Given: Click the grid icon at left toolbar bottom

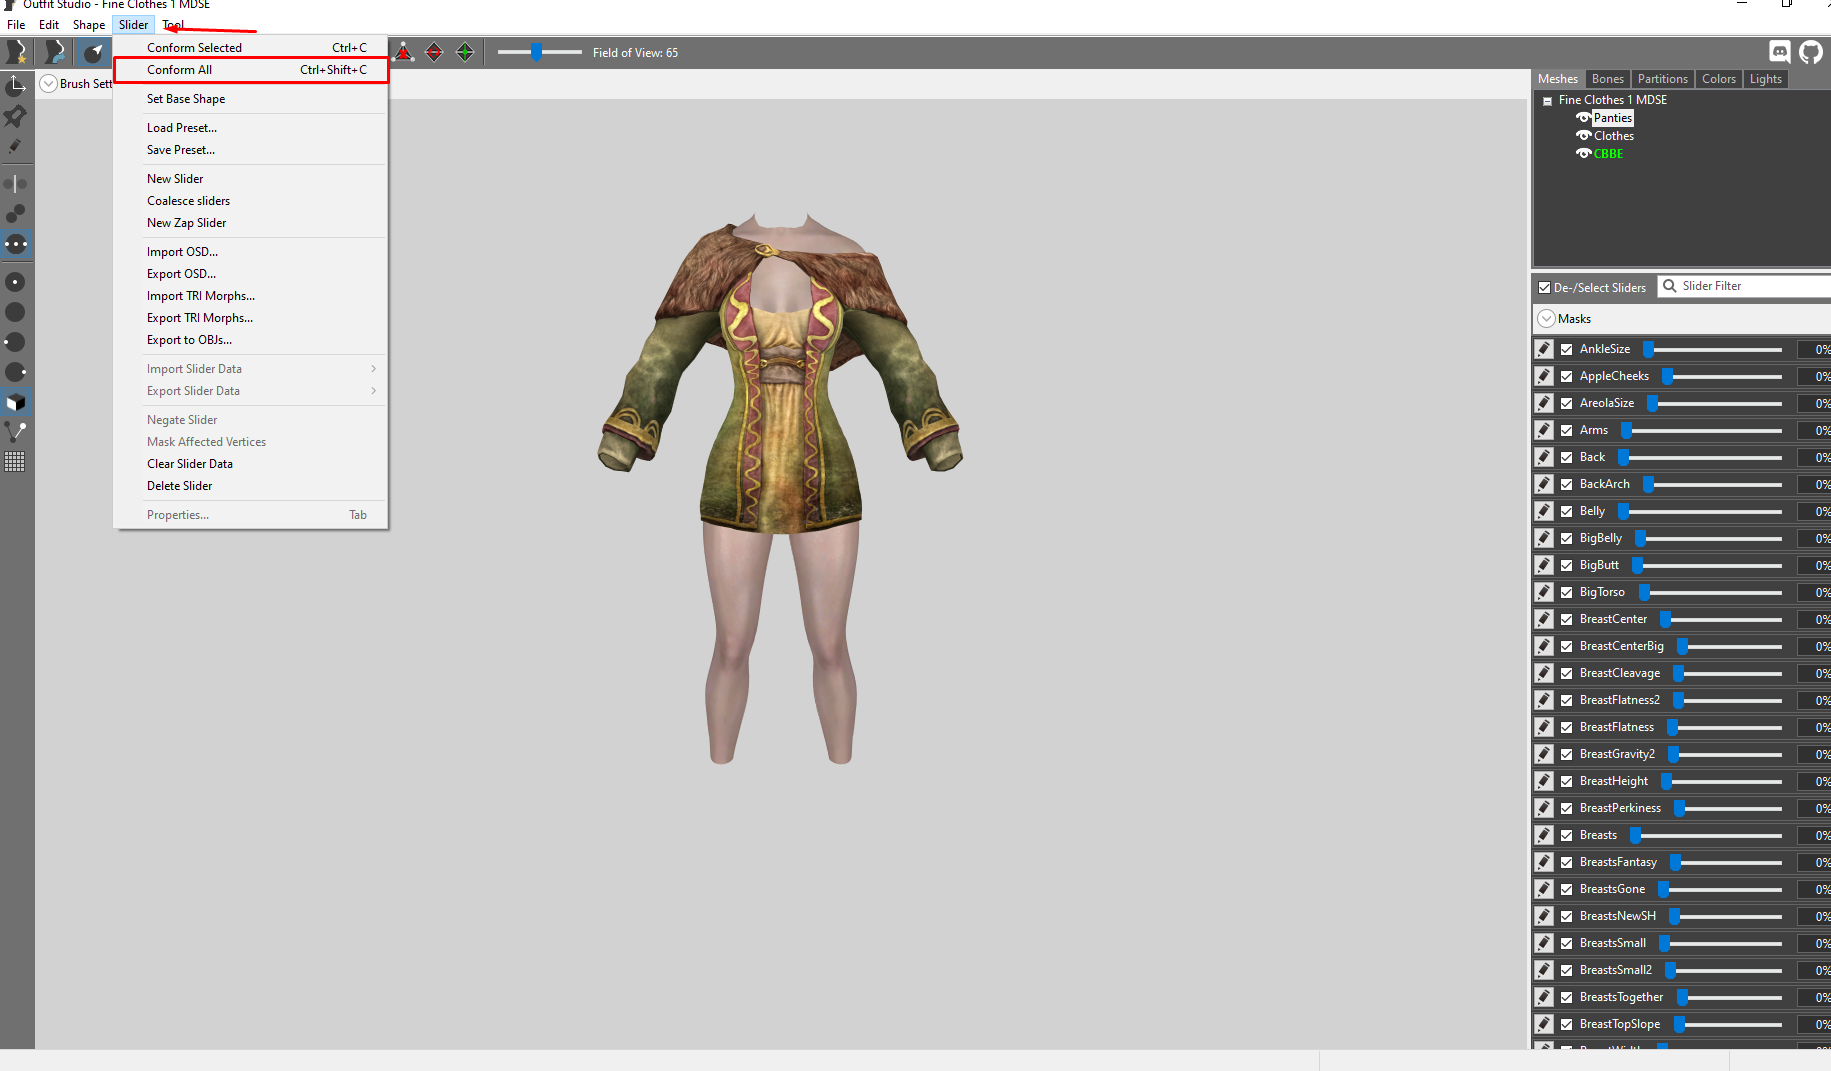Looking at the screenshot, I should click(x=16, y=462).
